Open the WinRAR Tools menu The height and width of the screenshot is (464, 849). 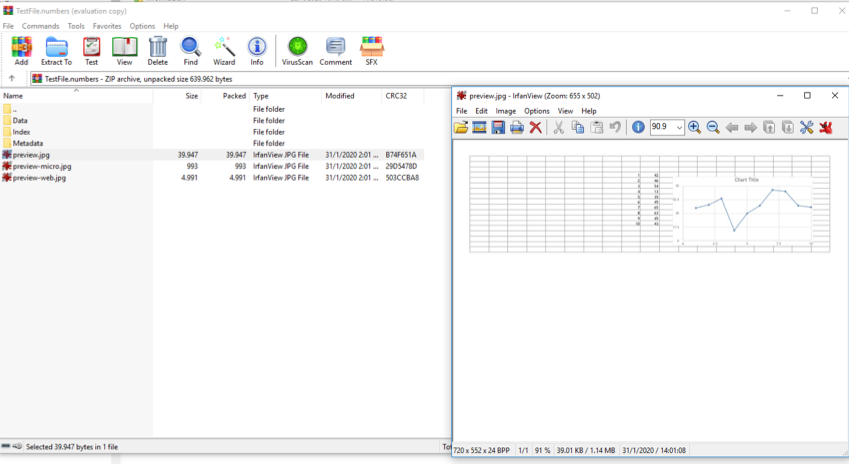click(x=76, y=26)
